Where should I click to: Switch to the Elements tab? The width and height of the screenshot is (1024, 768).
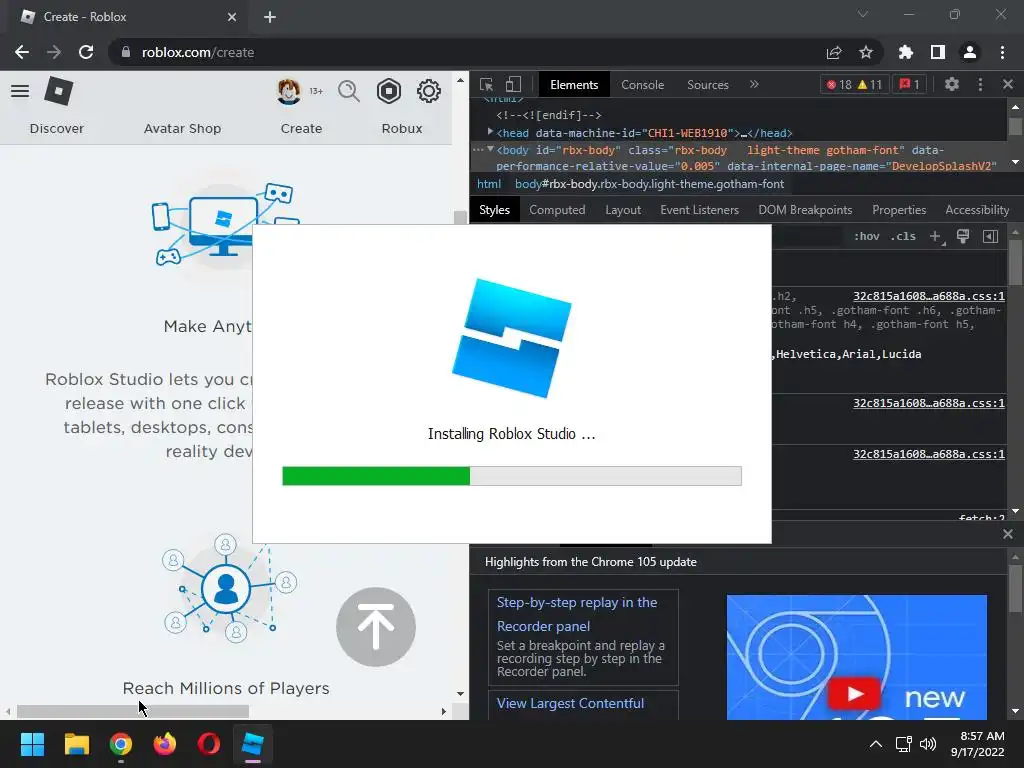pos(574,84)
